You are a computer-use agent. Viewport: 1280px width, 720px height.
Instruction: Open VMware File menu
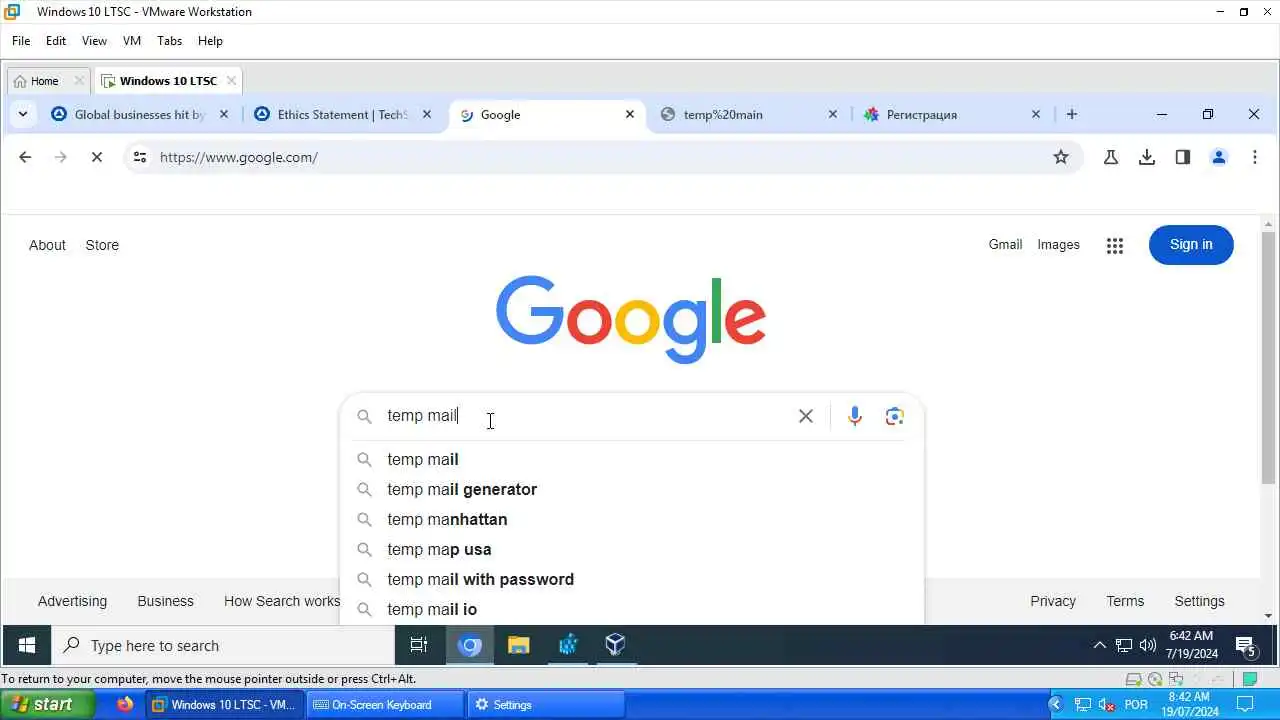21,41
